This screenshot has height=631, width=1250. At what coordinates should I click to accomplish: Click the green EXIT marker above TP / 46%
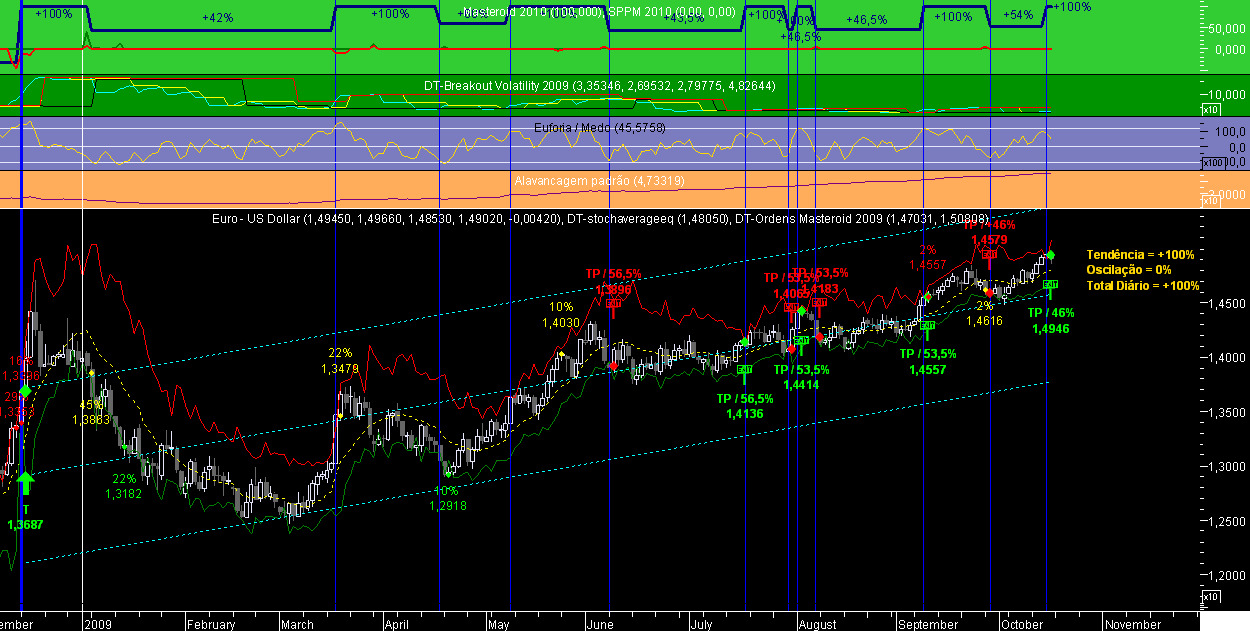[1051, 285]
